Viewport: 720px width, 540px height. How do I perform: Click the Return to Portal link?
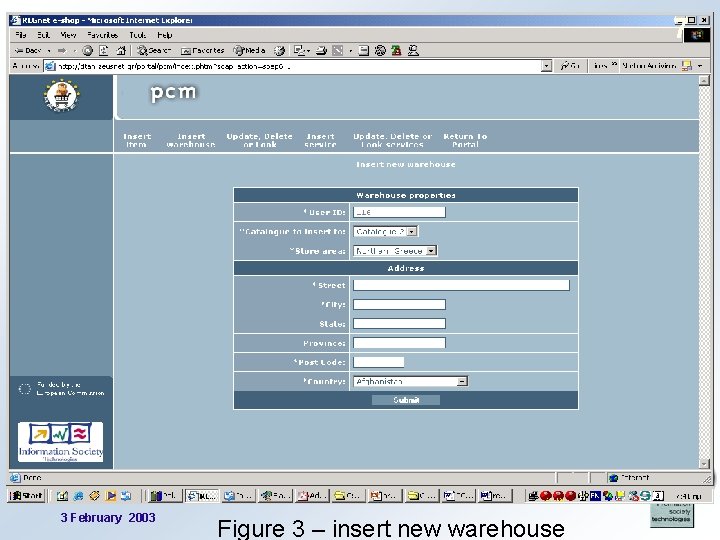(x=465, y=140)
